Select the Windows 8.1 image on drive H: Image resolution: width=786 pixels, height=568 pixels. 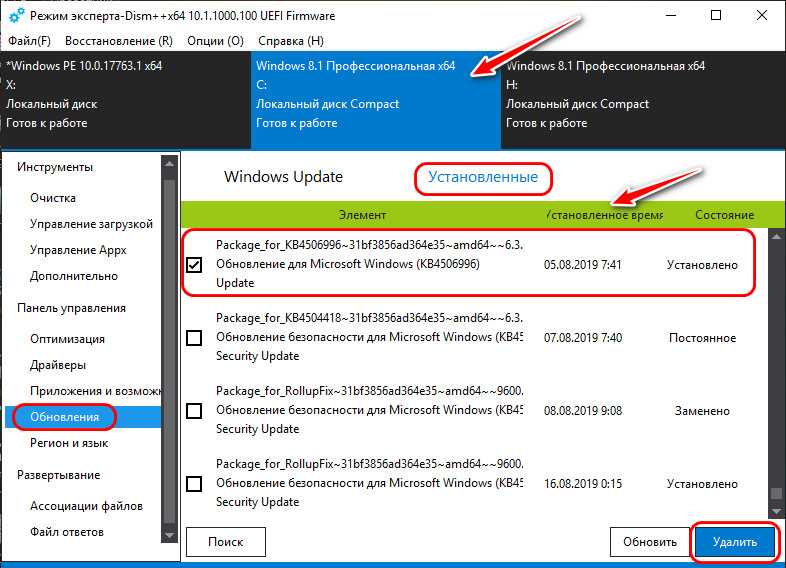click(x=643, y=99)
